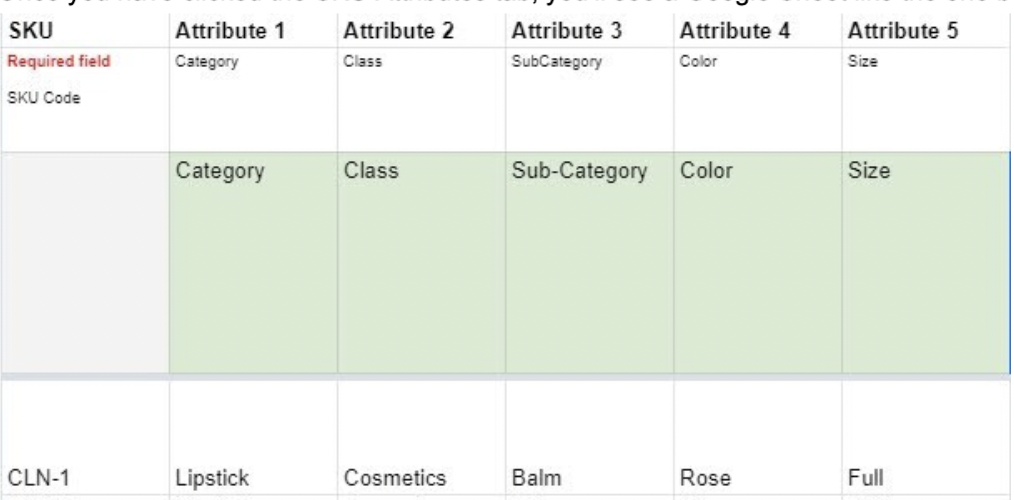The image size is (1014, 500).
Task: Select the SKU Code label cell
Action: (44, 98)
